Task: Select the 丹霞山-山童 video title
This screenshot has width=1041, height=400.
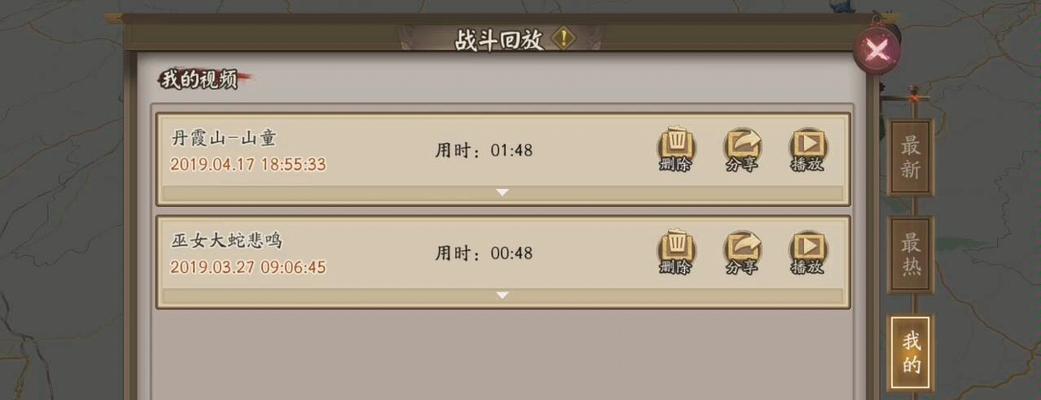Action: click(x=224, y=138)
